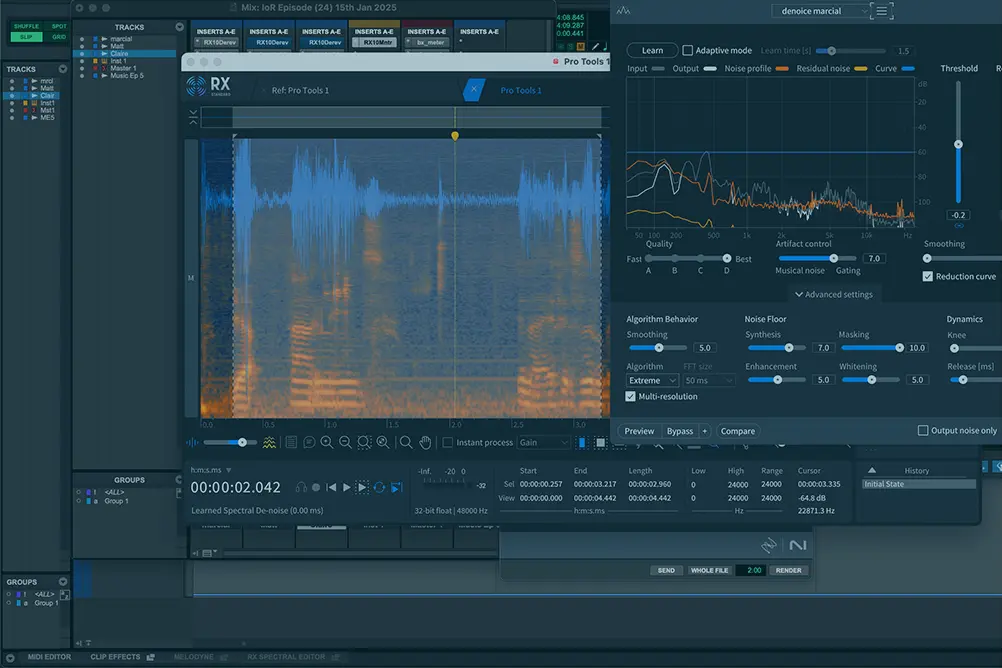Select the time-frequency selection tool icon
Viewport: 1002px width, 668px height.
600,442
